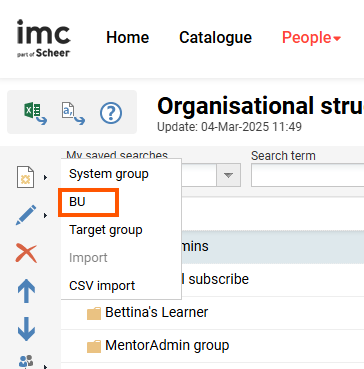The width and height of the screenshot is (364, 369).
Task: Click the people group icon in sidebar
Action: coord(26,362)
